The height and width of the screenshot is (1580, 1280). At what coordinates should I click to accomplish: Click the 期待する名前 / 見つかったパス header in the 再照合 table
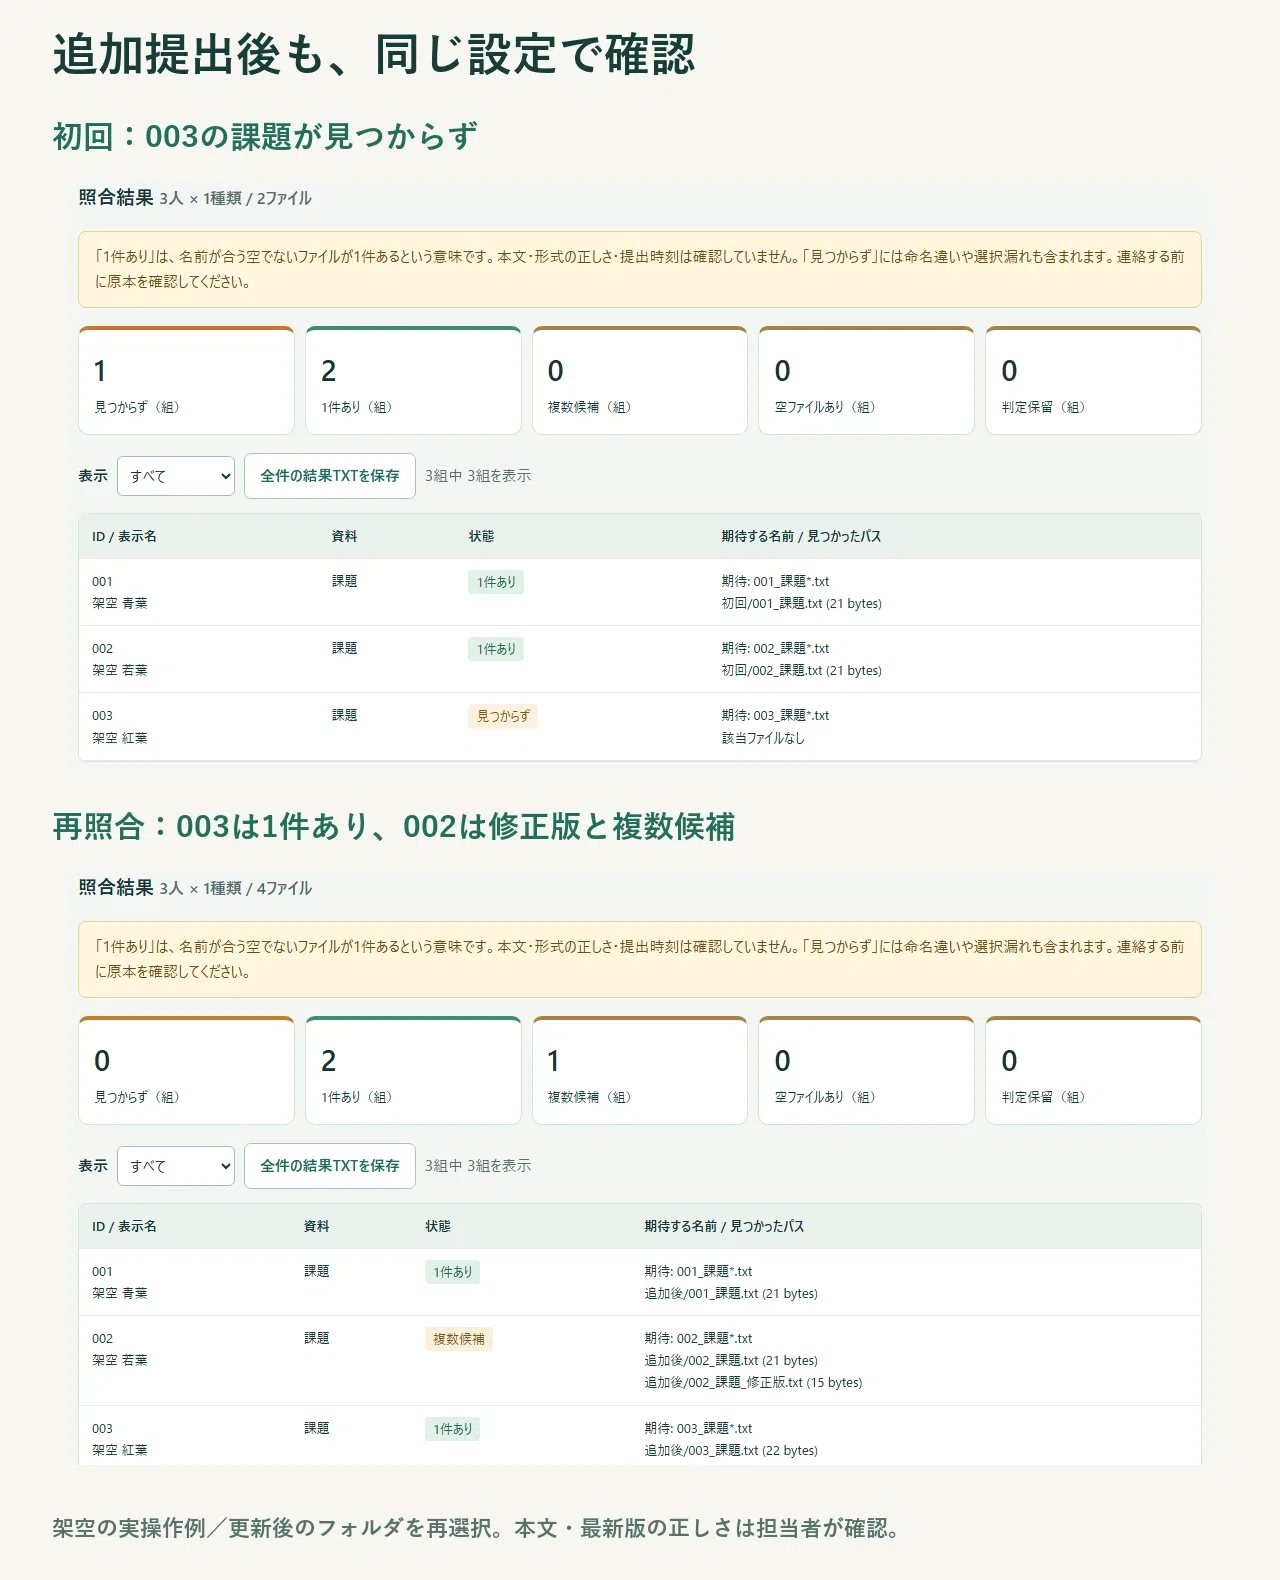click(724, 1227)
